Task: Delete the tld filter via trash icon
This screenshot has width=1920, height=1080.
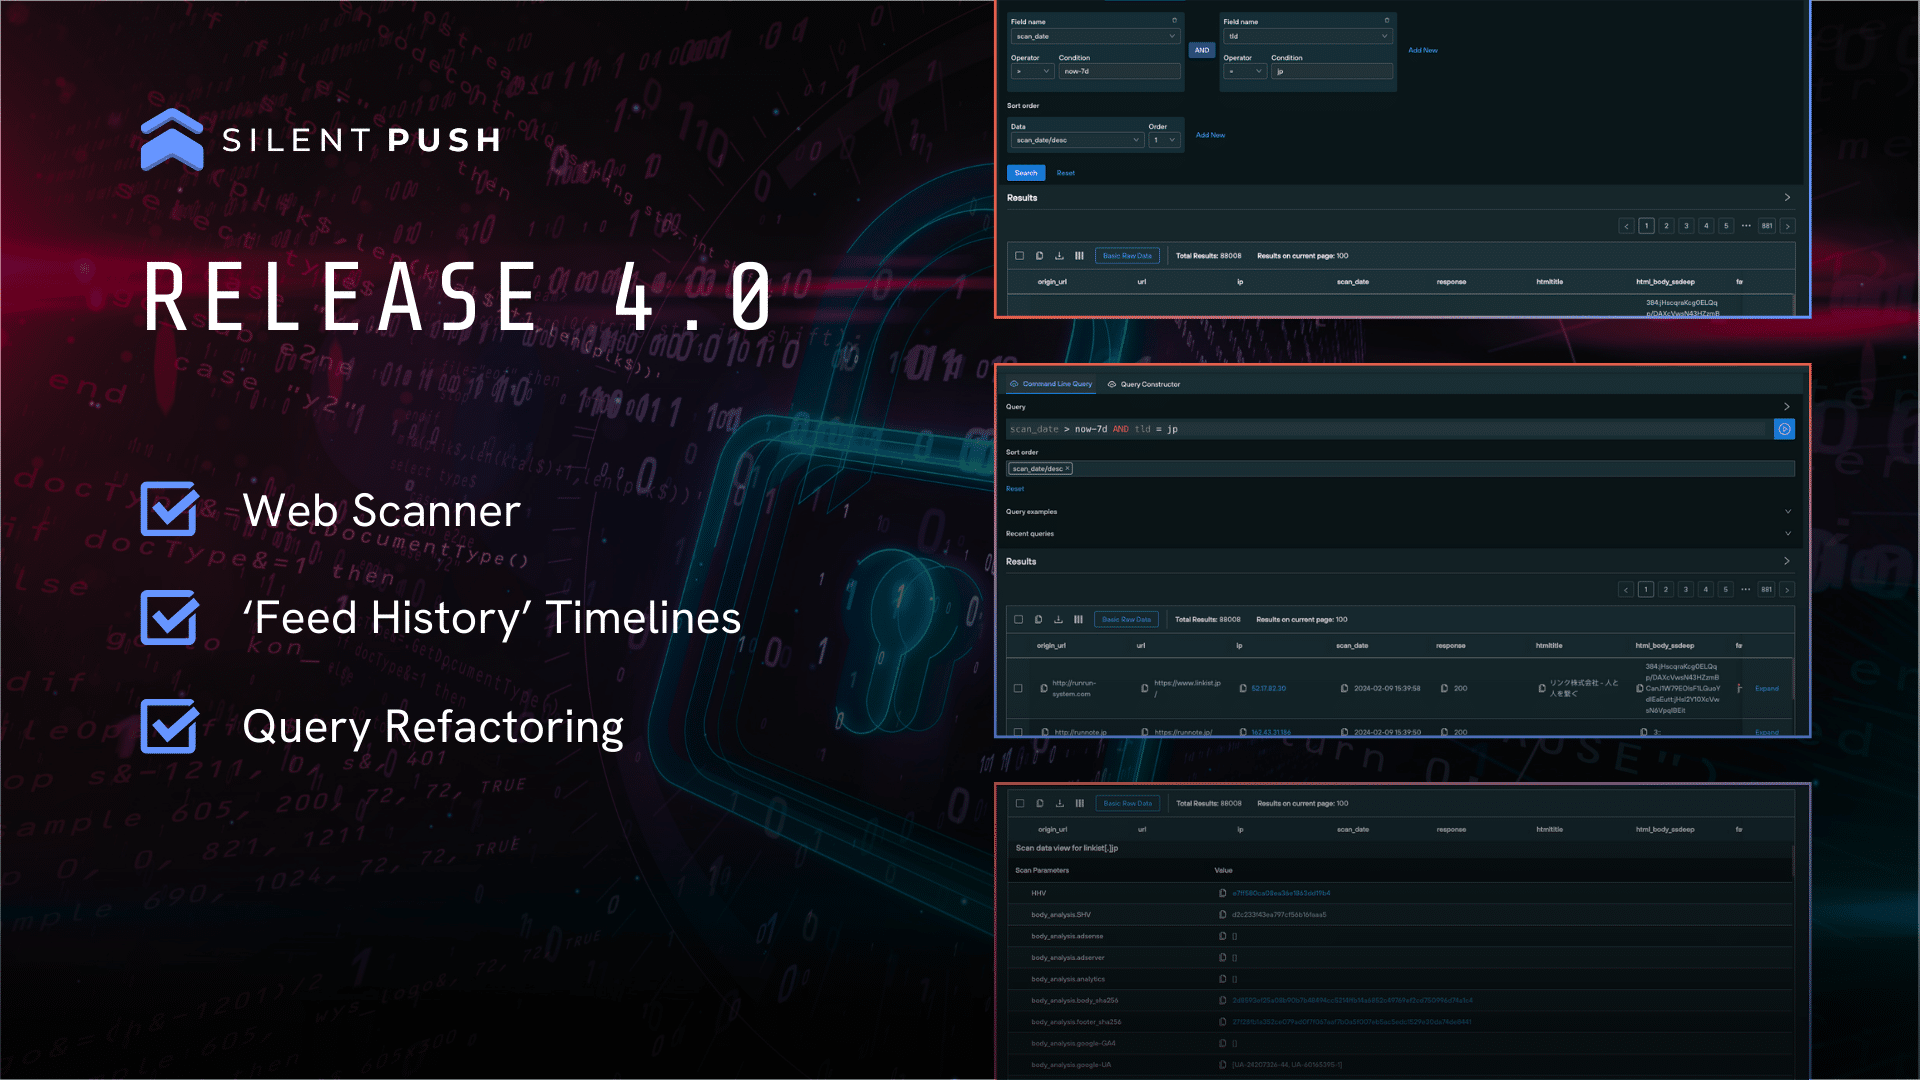Action: 1386,20
